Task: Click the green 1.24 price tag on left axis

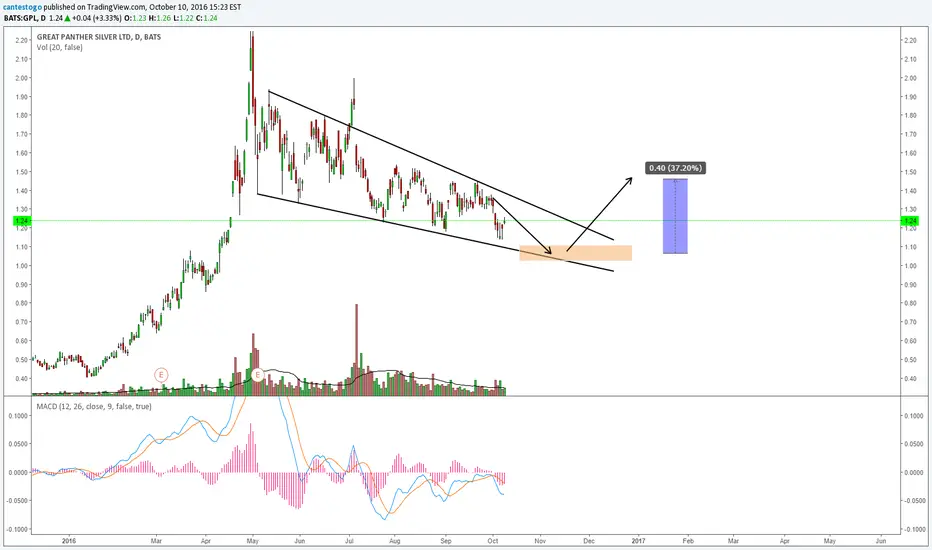Action: (x=21, y=221)
